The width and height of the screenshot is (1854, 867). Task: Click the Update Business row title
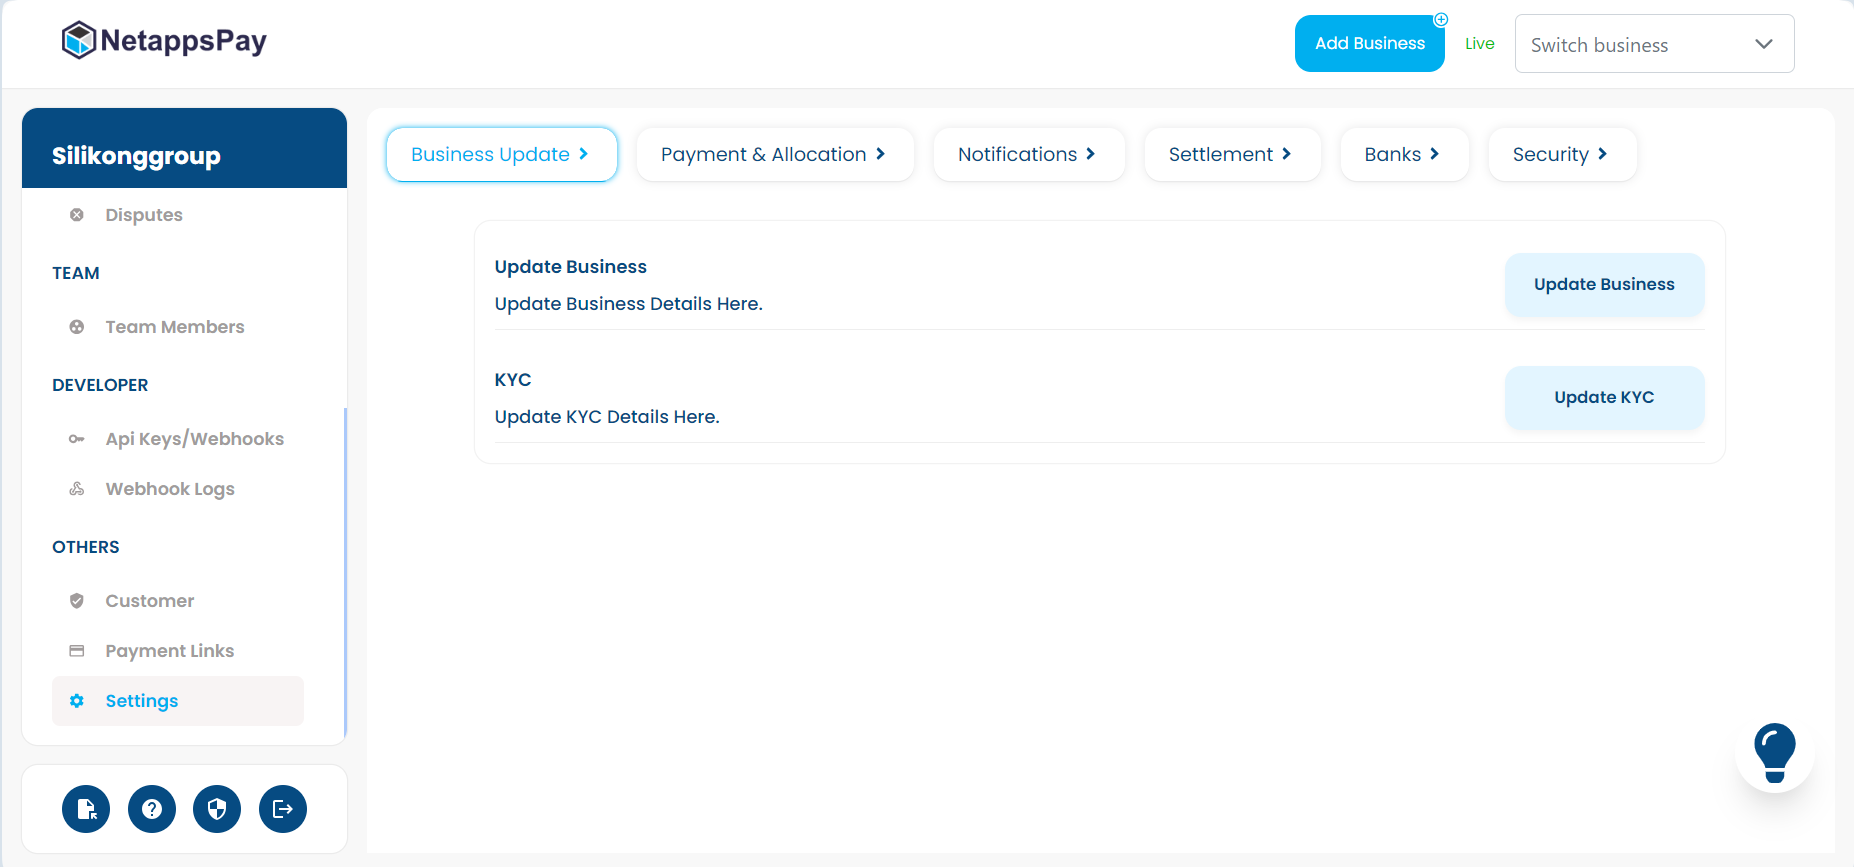(x=571, y=267)
